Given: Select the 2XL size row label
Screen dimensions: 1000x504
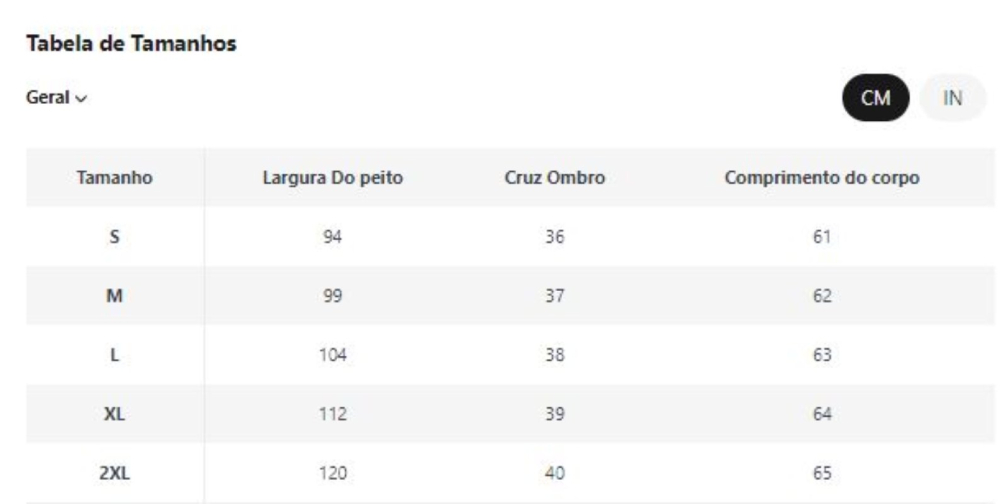Looking at the screenshot, I should (114, 473).
